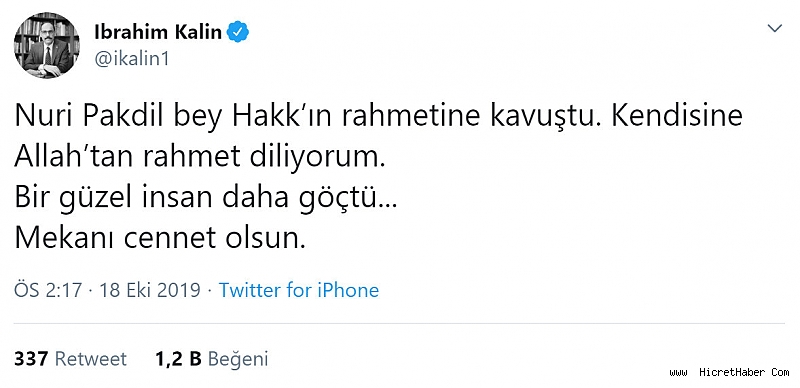This screenshot has height=388, width=800.
Task: Open the tweet options chevron menu
Action: pyautogui.click(x=774, y=29)
